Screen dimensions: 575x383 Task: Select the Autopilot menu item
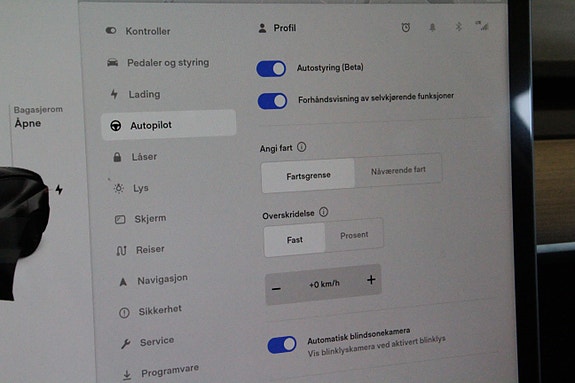click(169, 125)
